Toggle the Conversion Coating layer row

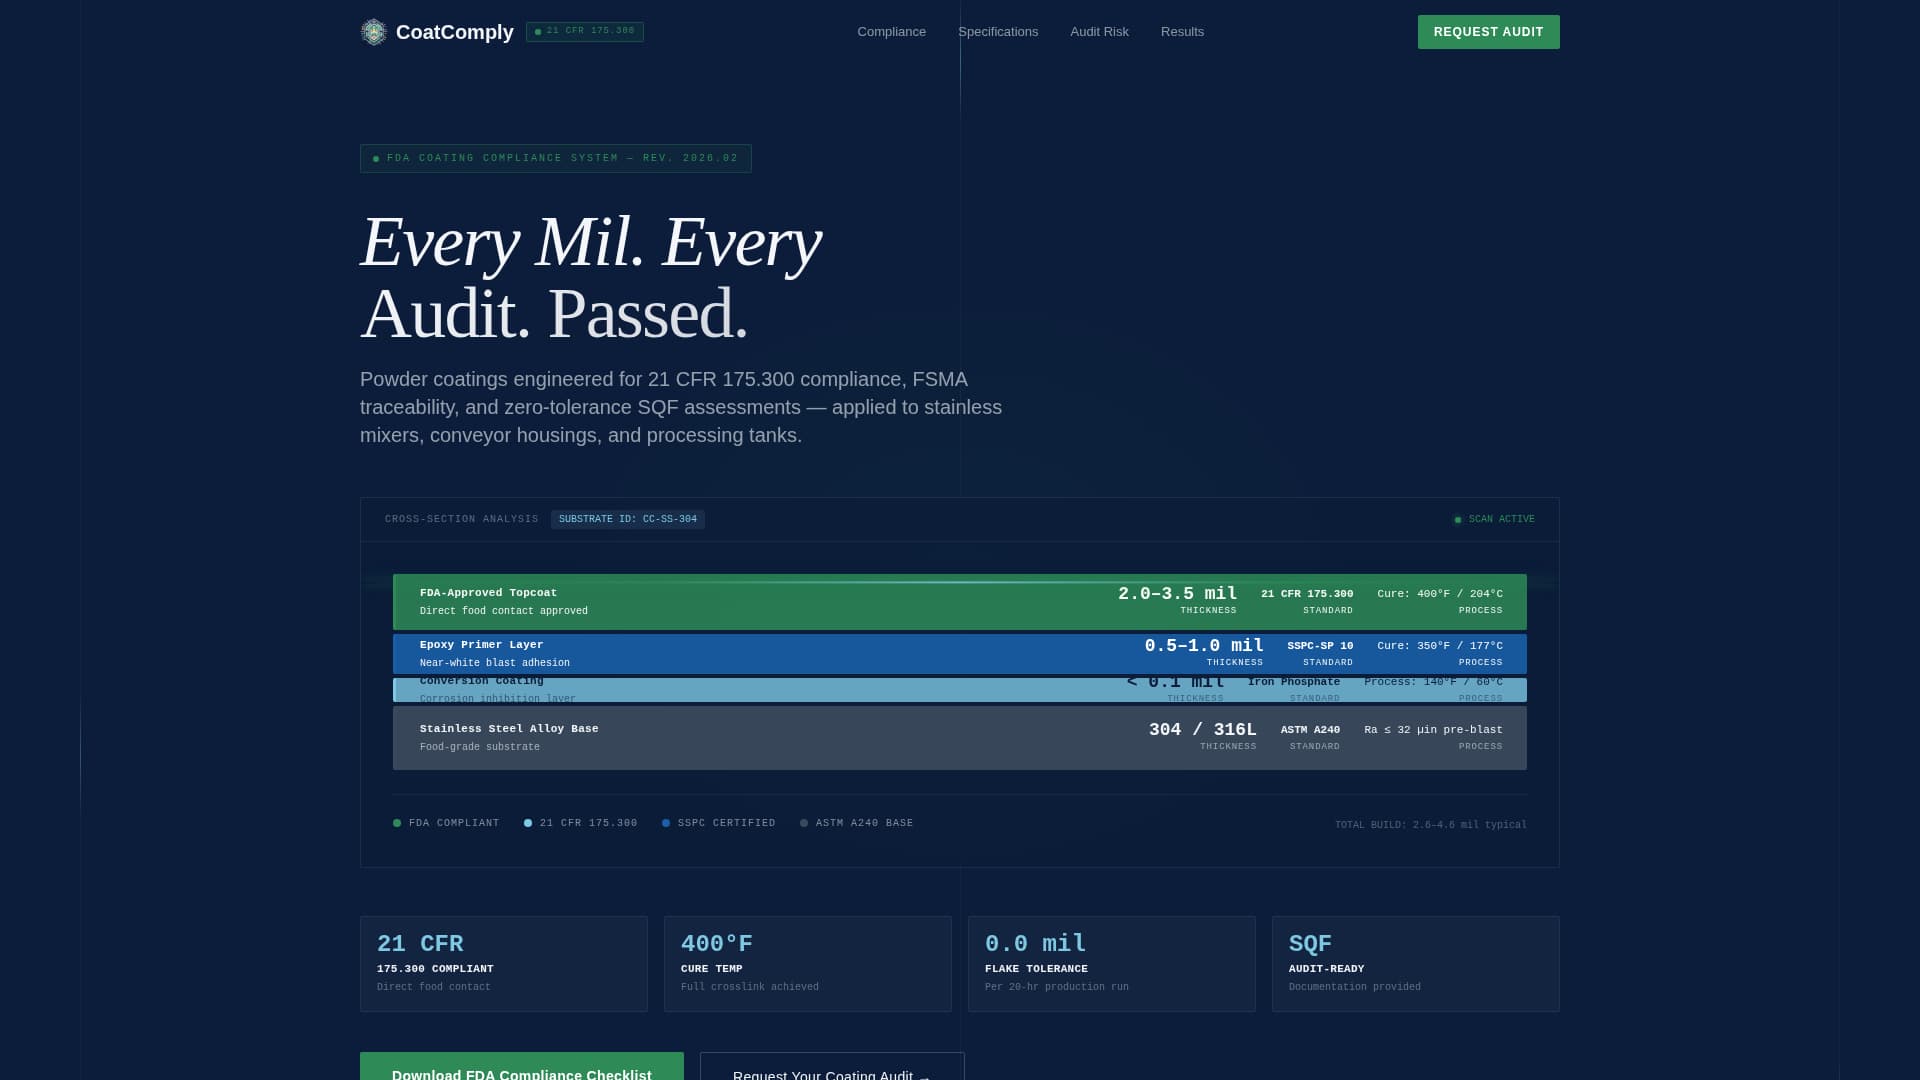click(x=959, y=689)
